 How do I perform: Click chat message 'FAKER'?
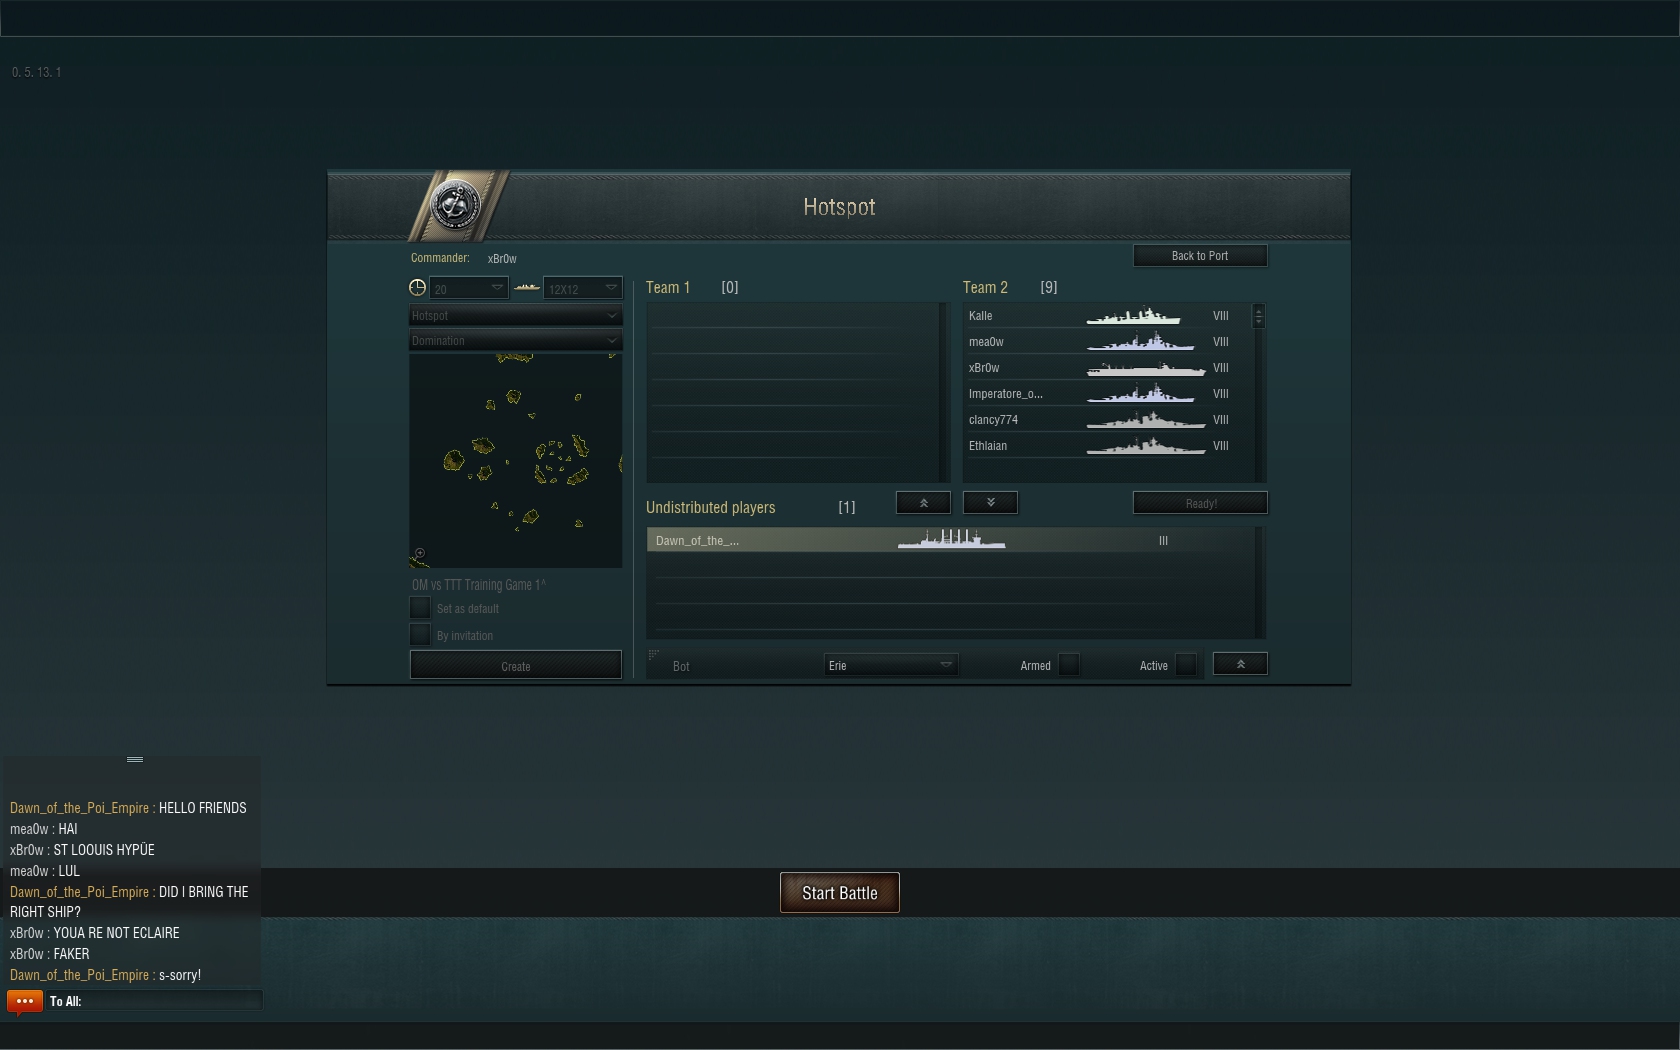tap(71, 954)
